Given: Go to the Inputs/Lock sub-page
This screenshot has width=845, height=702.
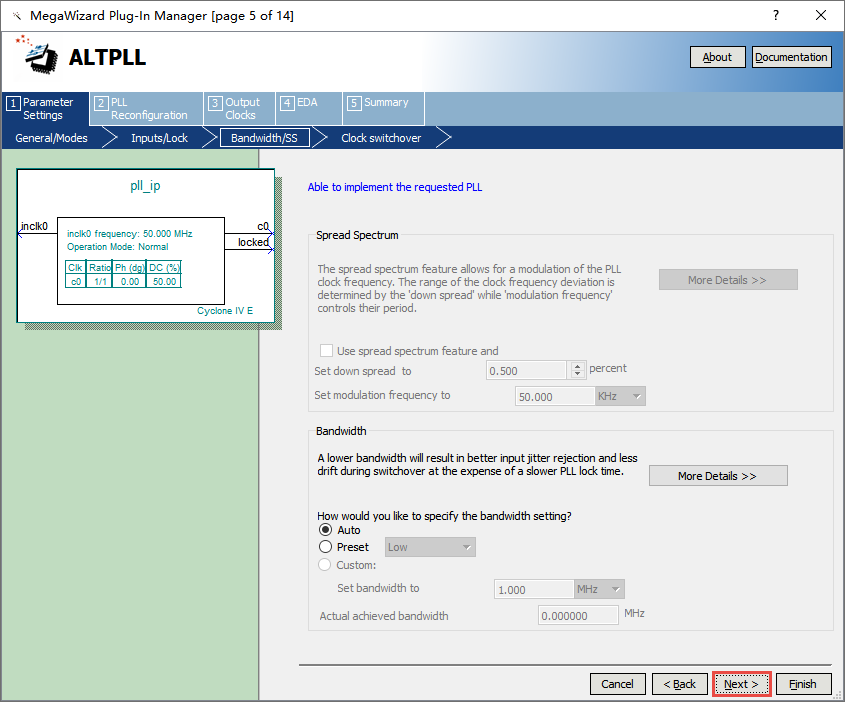Looking at the screenshot, I should pos(160,138).
